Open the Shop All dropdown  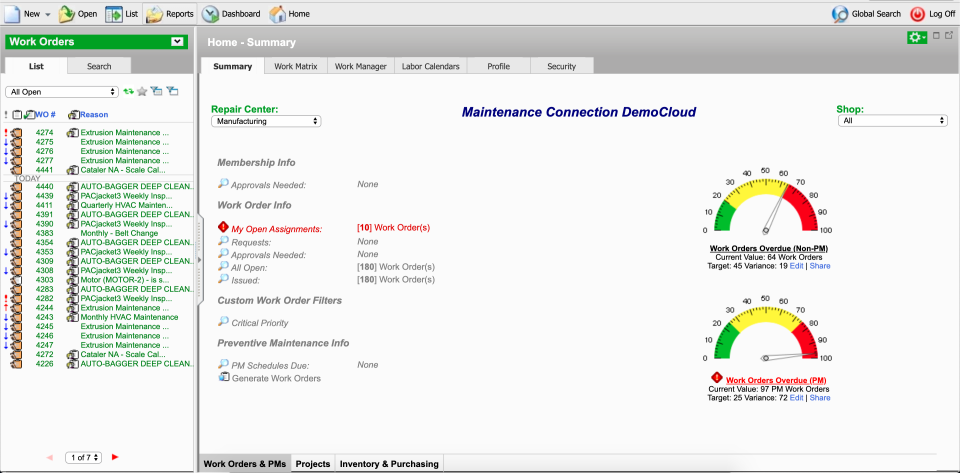(892, 121)
